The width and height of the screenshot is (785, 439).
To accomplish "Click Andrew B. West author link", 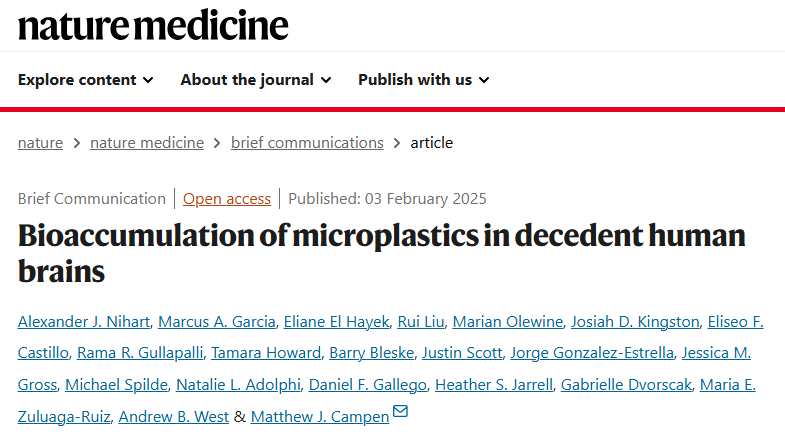I will coord(173,416).
